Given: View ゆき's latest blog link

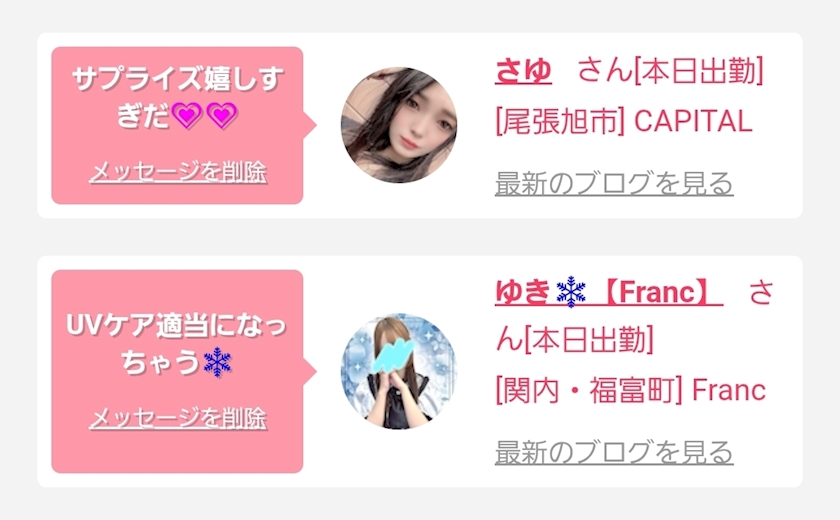Looking at the screenshot, I should [614, 453].
